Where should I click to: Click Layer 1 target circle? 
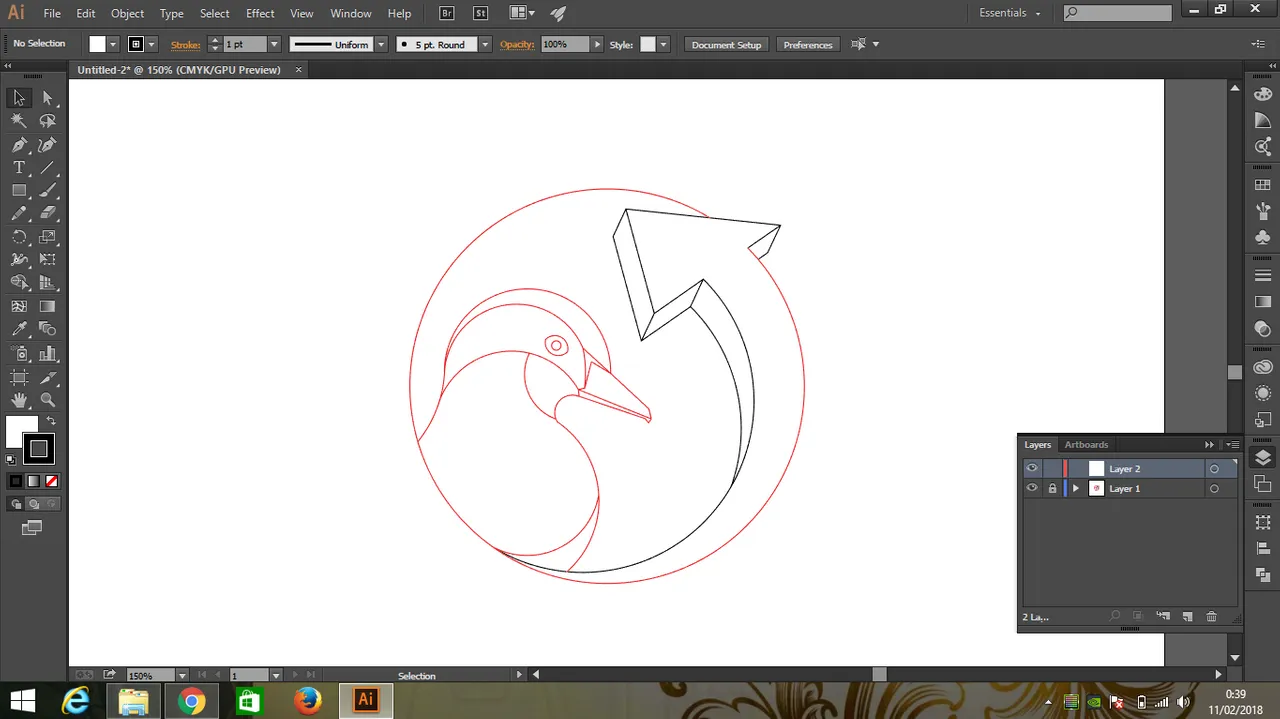1214,489
